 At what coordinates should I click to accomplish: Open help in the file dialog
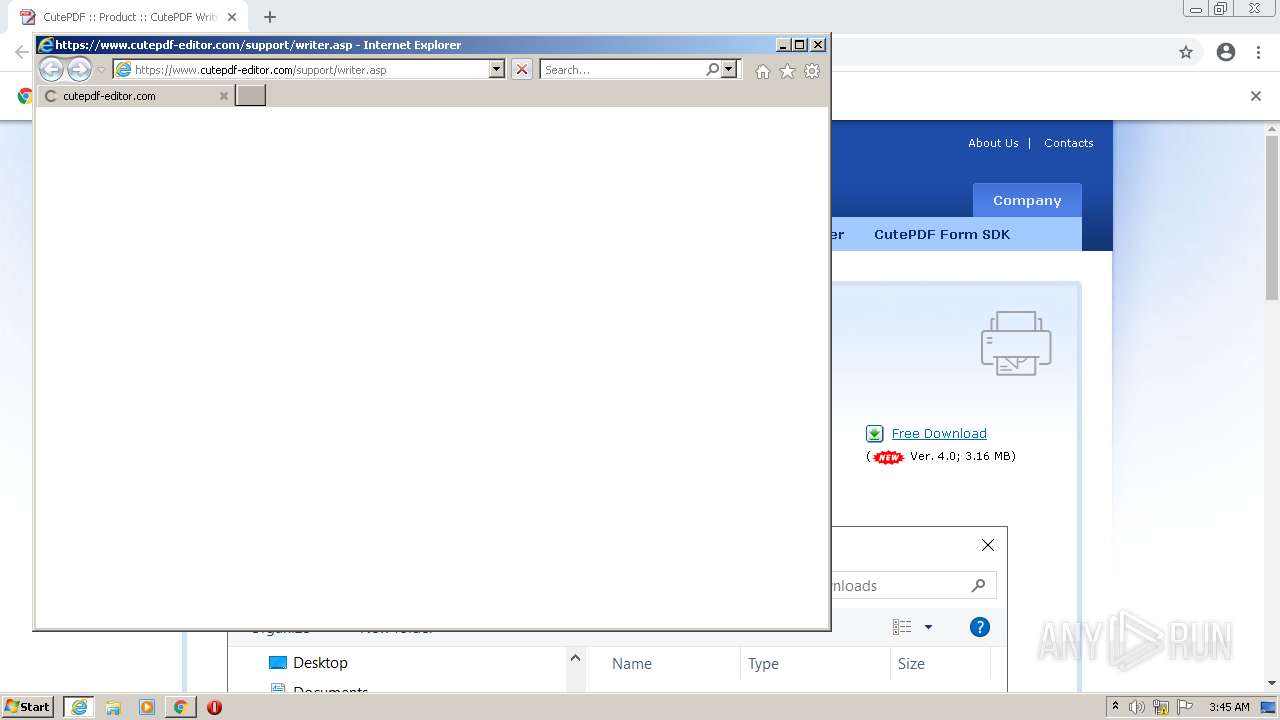pos(980,627)
